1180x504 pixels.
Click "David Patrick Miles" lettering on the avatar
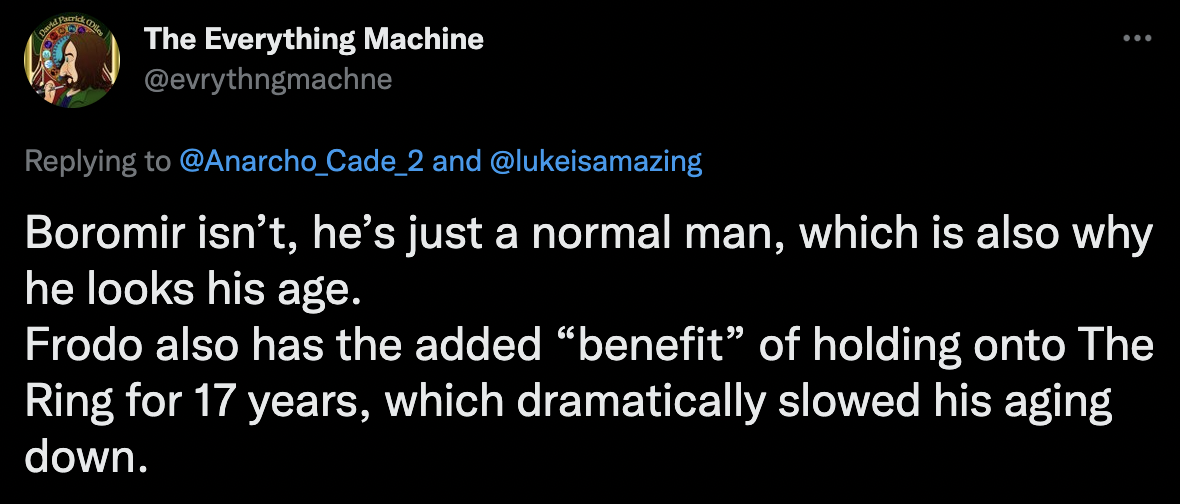tap(73, 25)
